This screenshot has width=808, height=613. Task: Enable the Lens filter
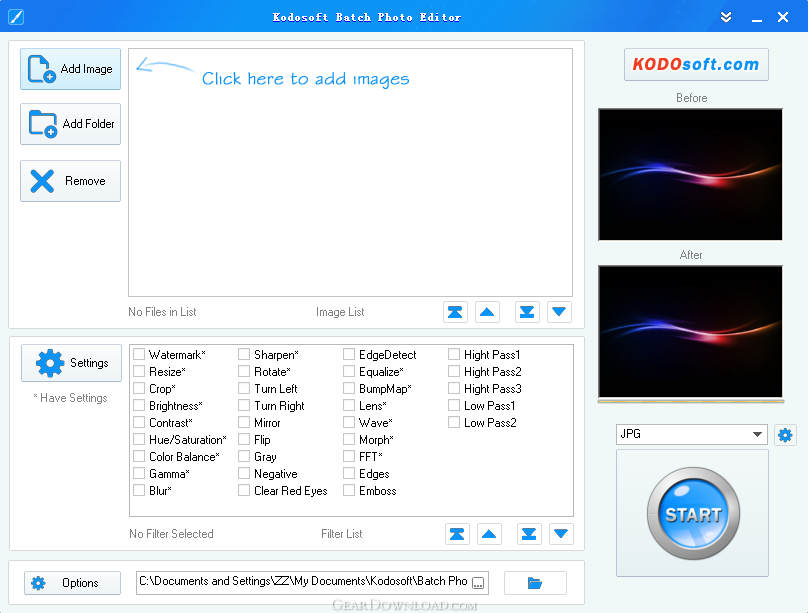tap(349, 405)
